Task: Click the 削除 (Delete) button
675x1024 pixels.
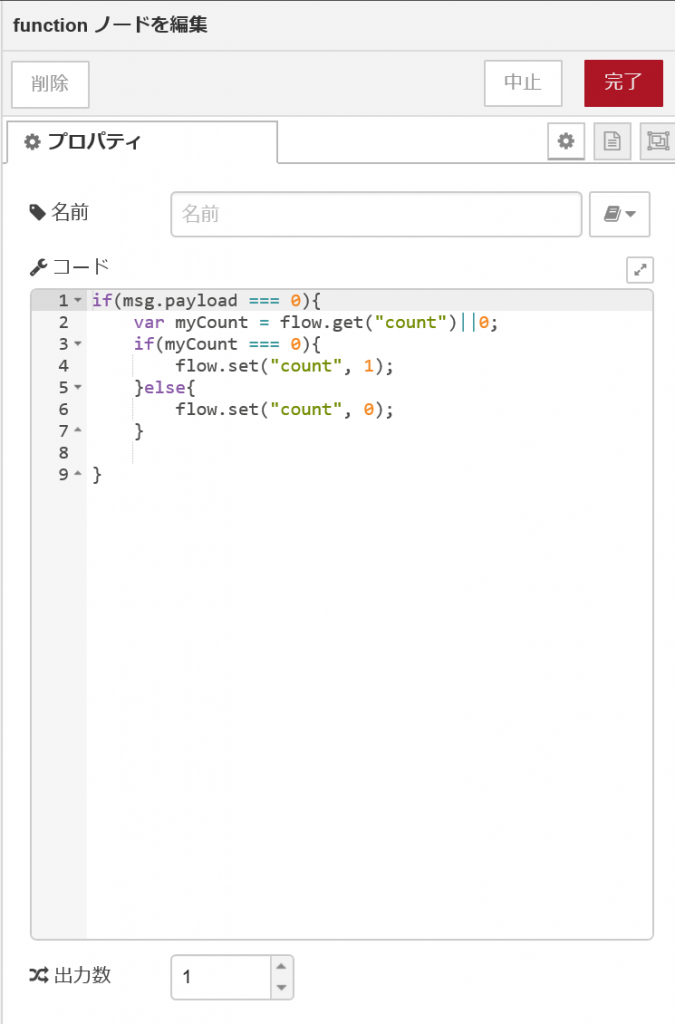Action: (50, 84)
